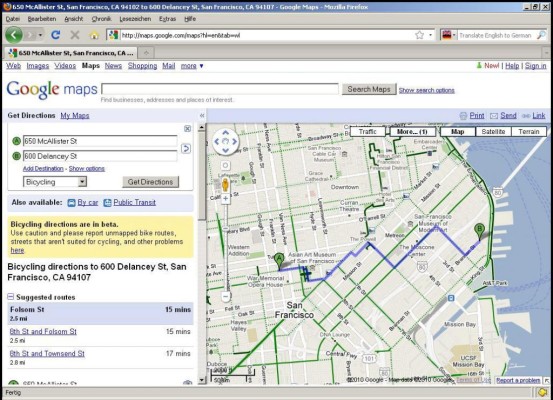Click the destination field 600 Delancey St

pyautogui.click(x=100, y=156)
